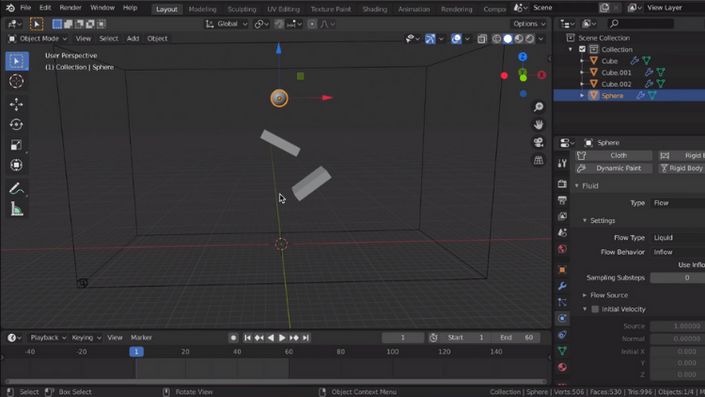This screenshot has height=397, width=705.
Task: Select the Measure tool
Action: [17, 209]
